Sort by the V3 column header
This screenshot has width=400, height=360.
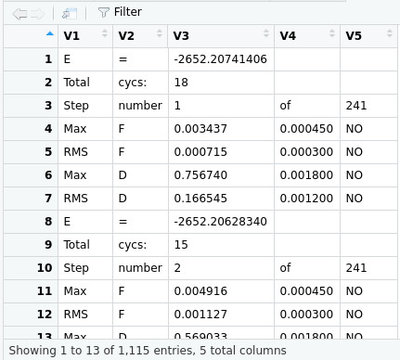coord(221,36)
